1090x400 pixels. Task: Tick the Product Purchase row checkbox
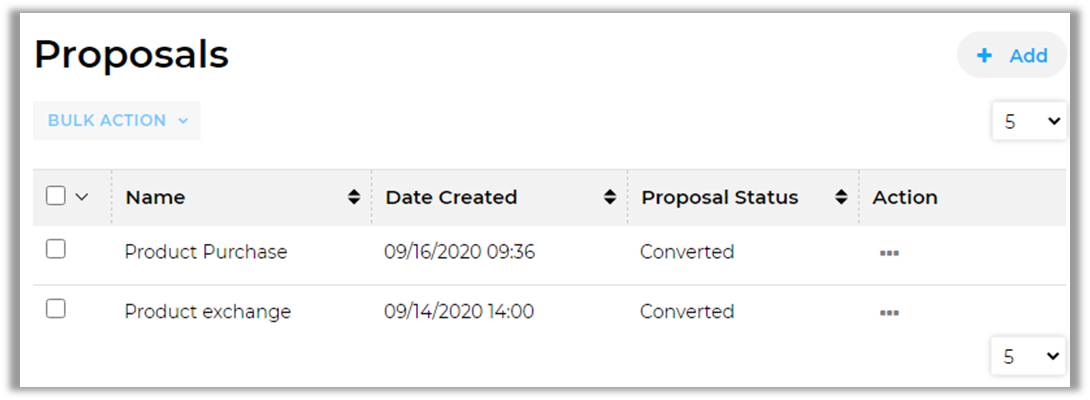[56, 250]
